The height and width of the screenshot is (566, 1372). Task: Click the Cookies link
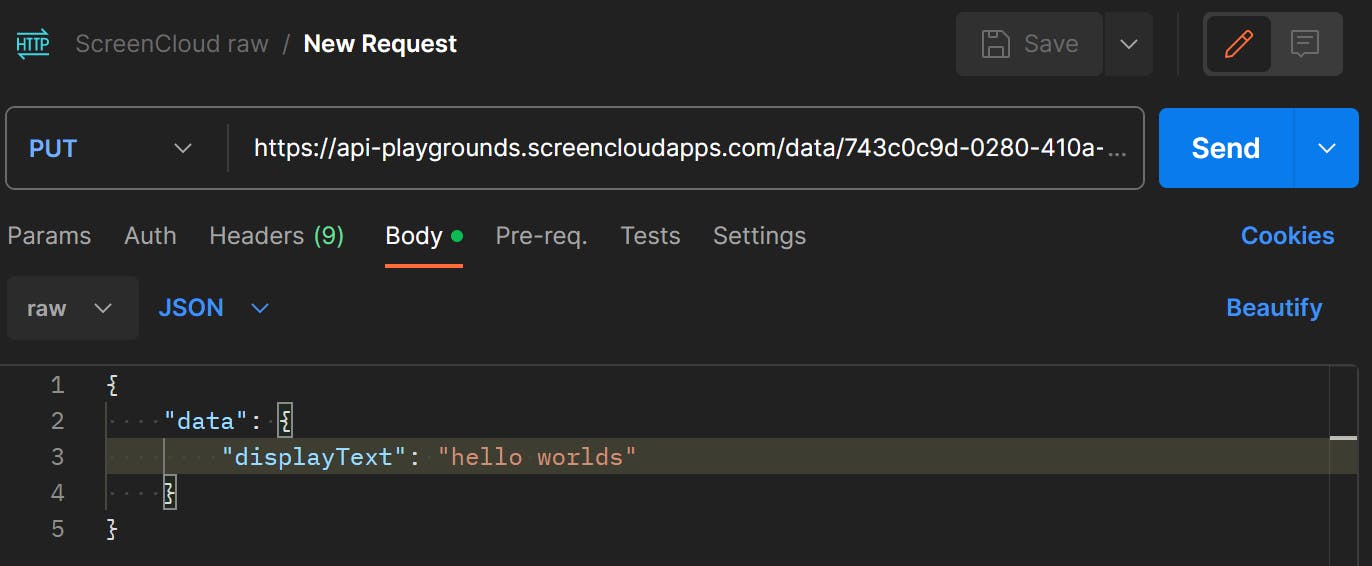point(1287,236)
